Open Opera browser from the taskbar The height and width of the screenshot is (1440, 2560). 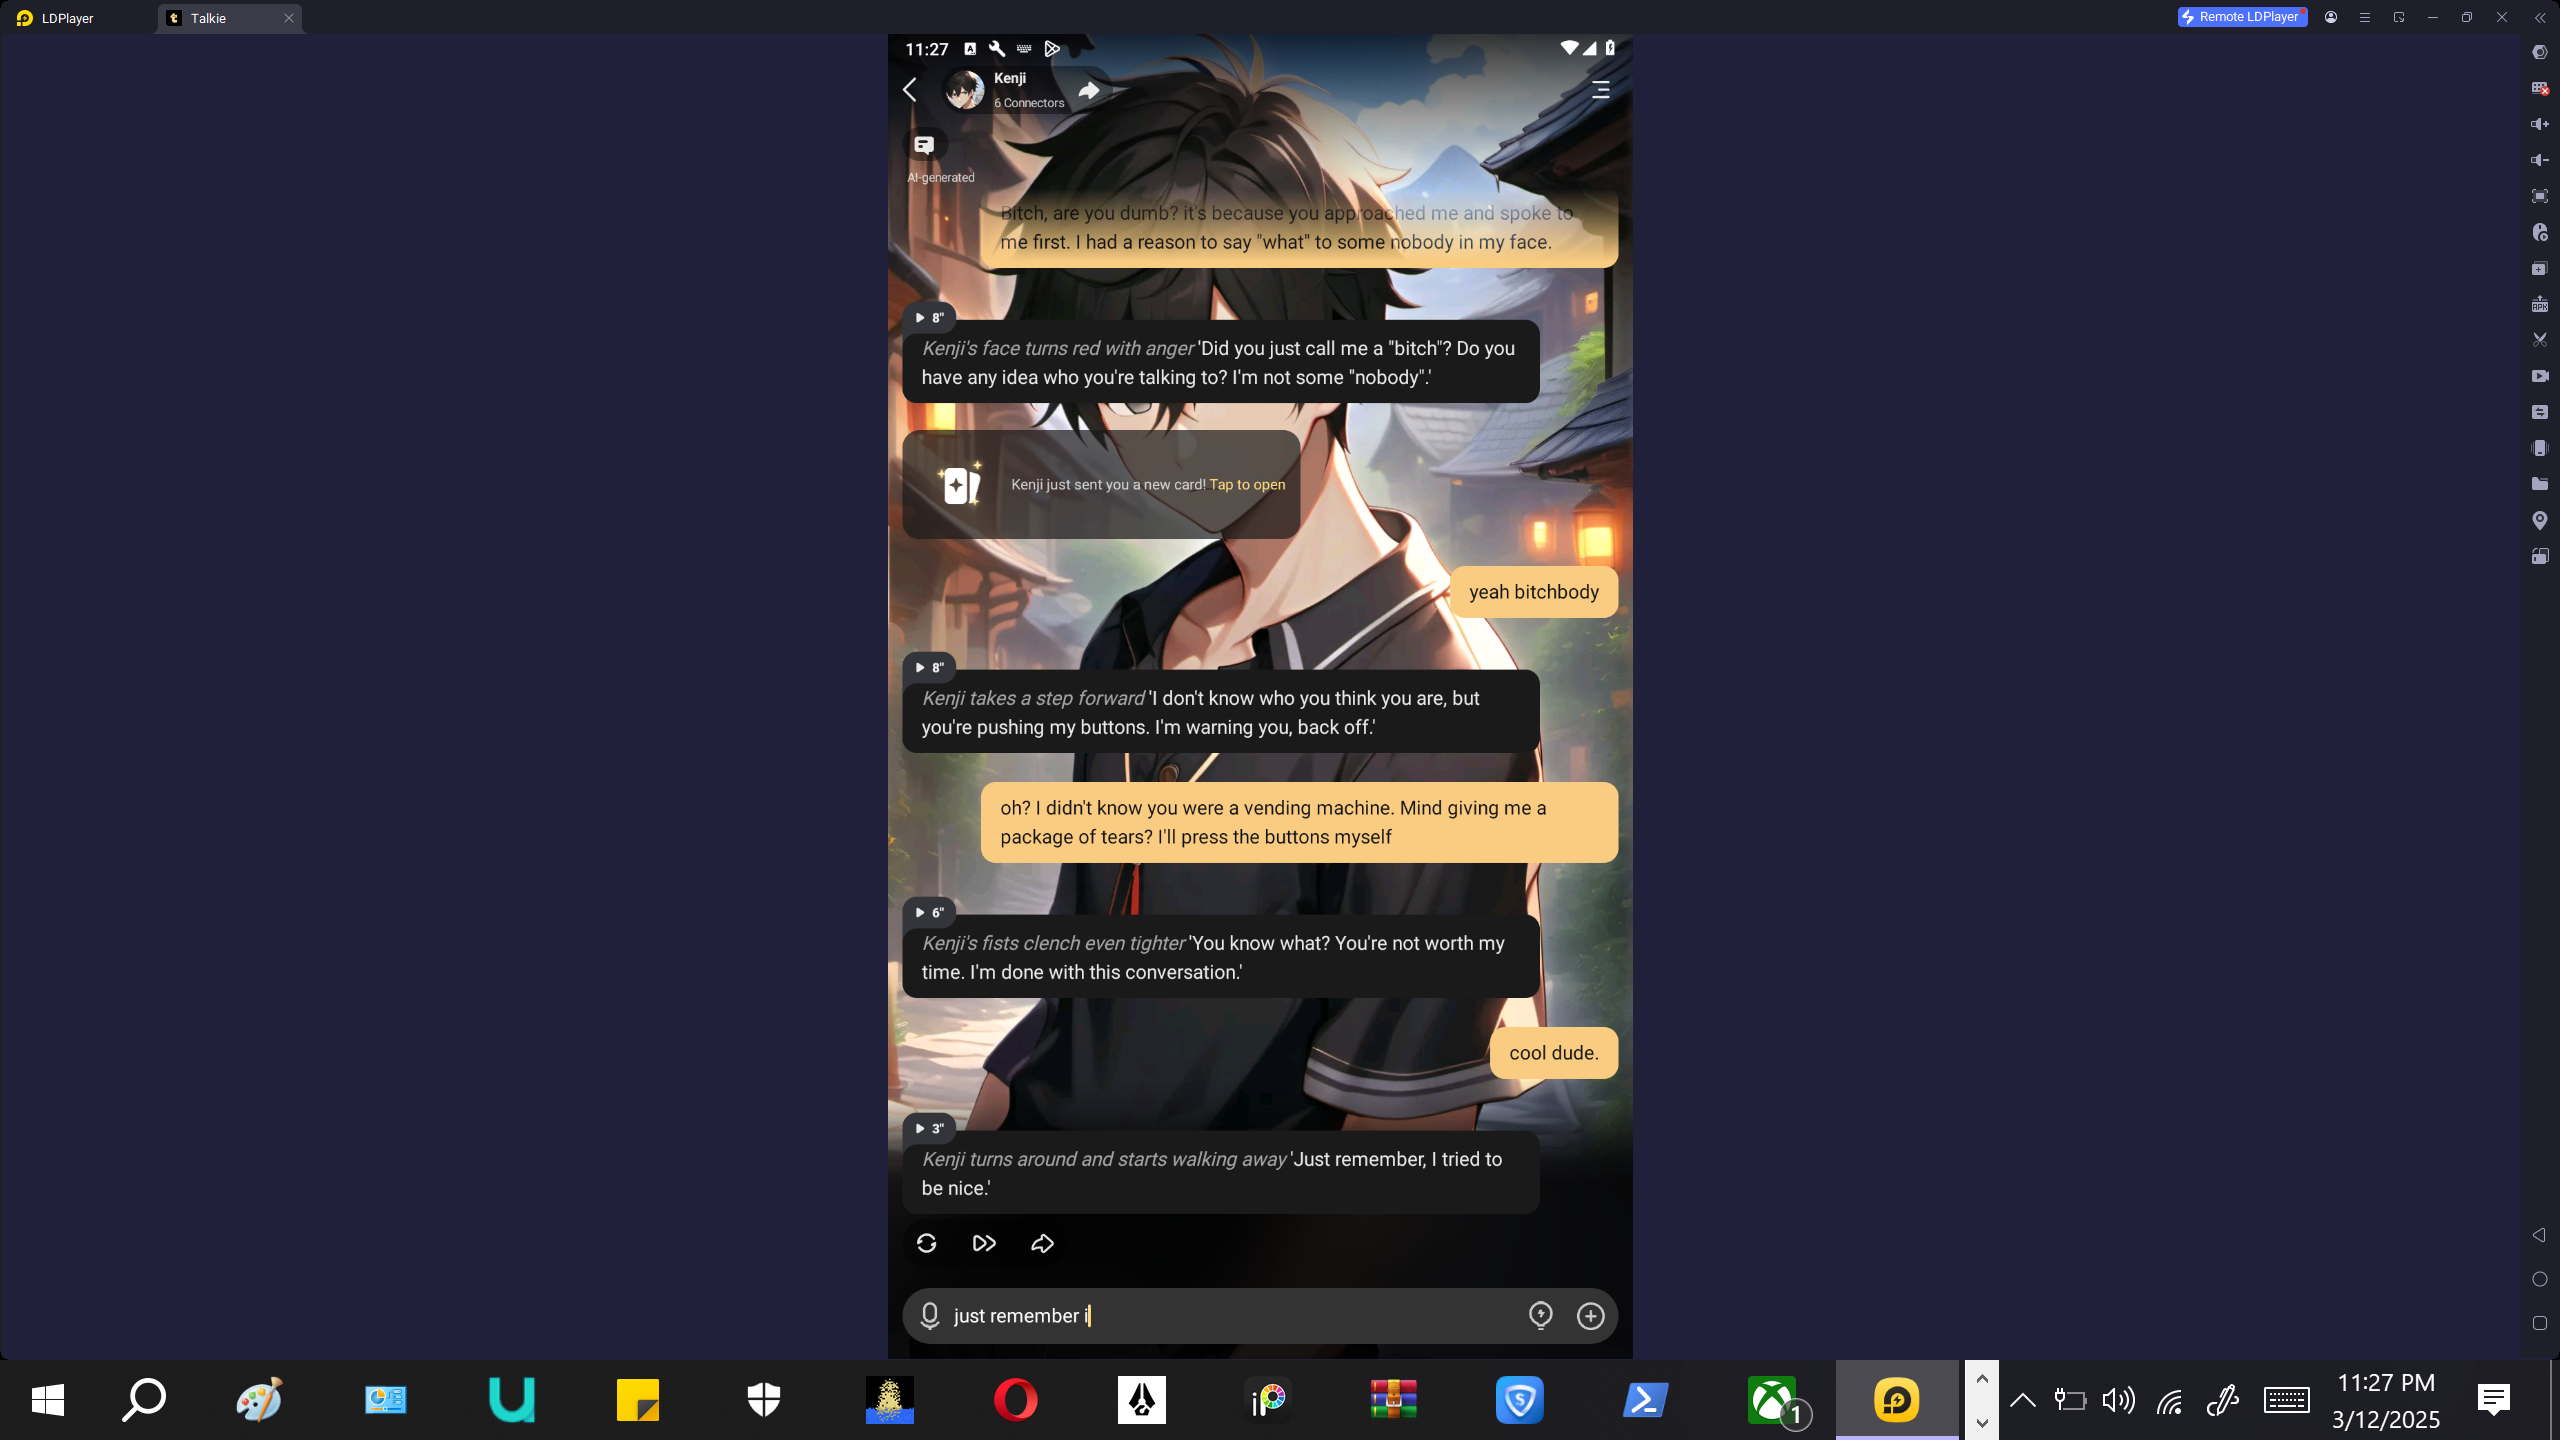1015,1400
